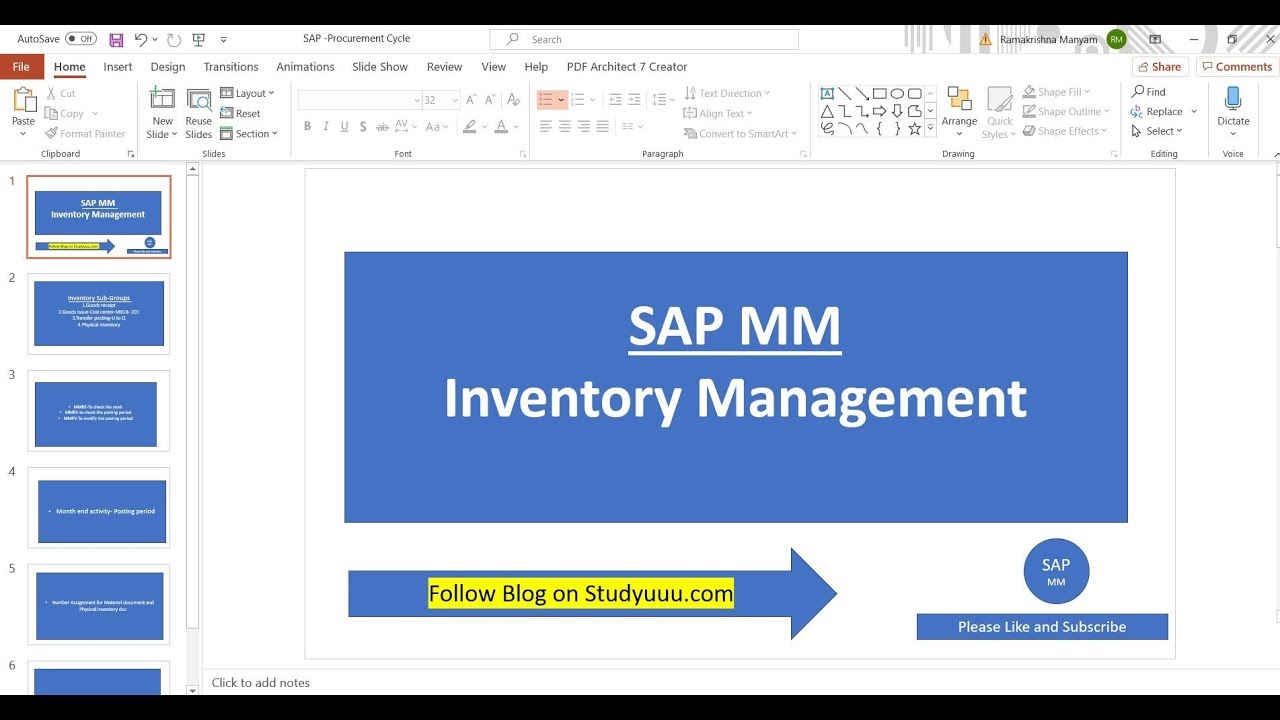Open Select dropdown in Editing
The height and width of the screenshot is (720, 1280).
1158,131
